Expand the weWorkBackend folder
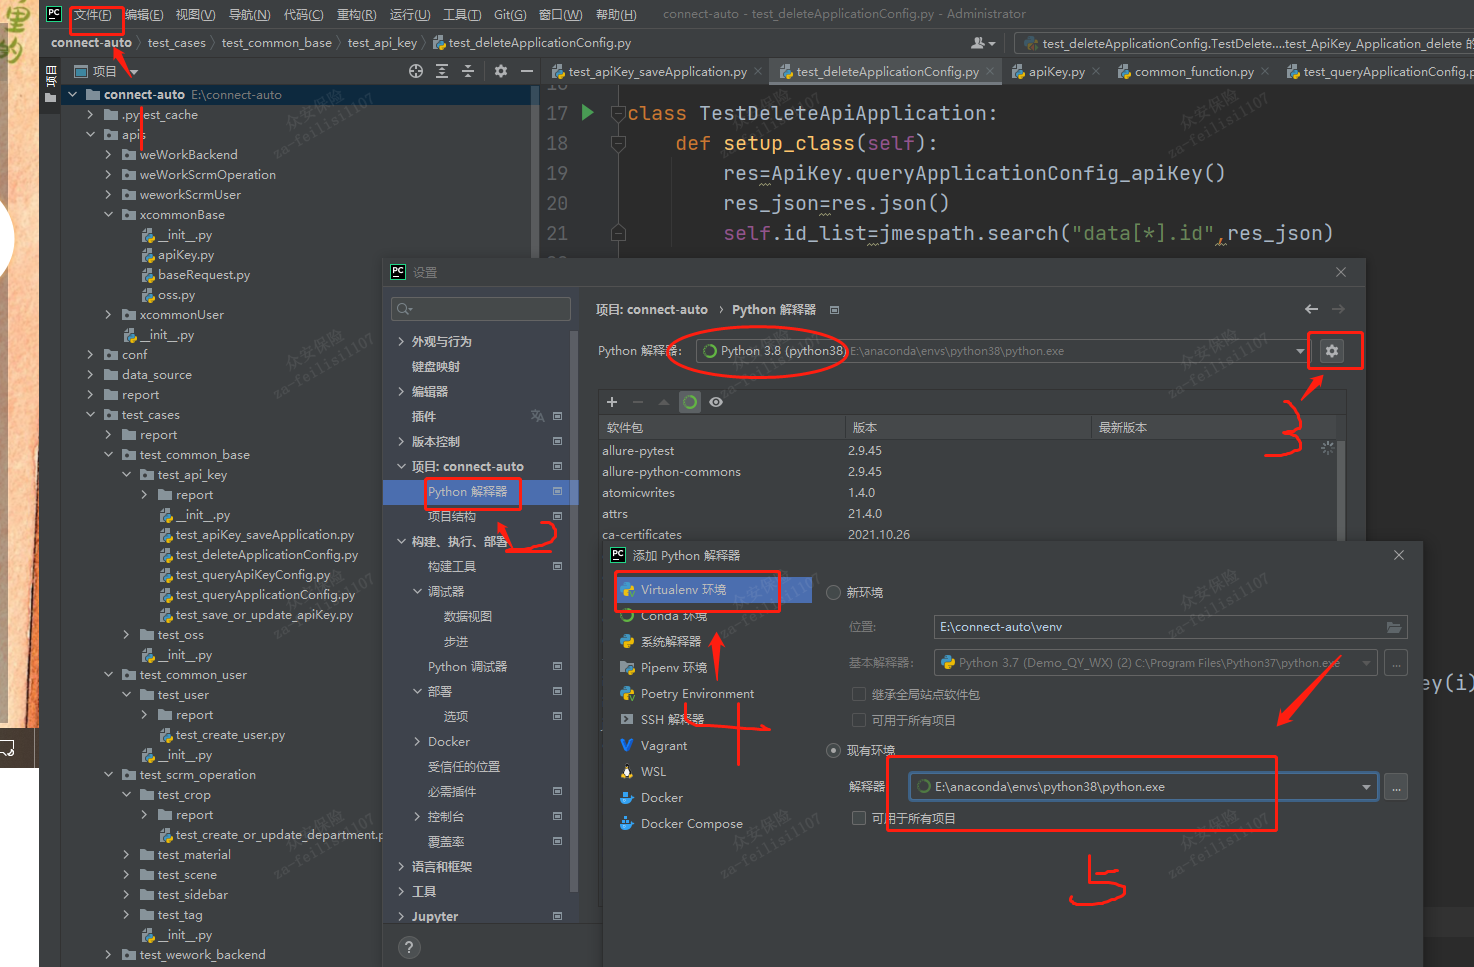This screenshot has width=1474, height=967. coord(109,154)
